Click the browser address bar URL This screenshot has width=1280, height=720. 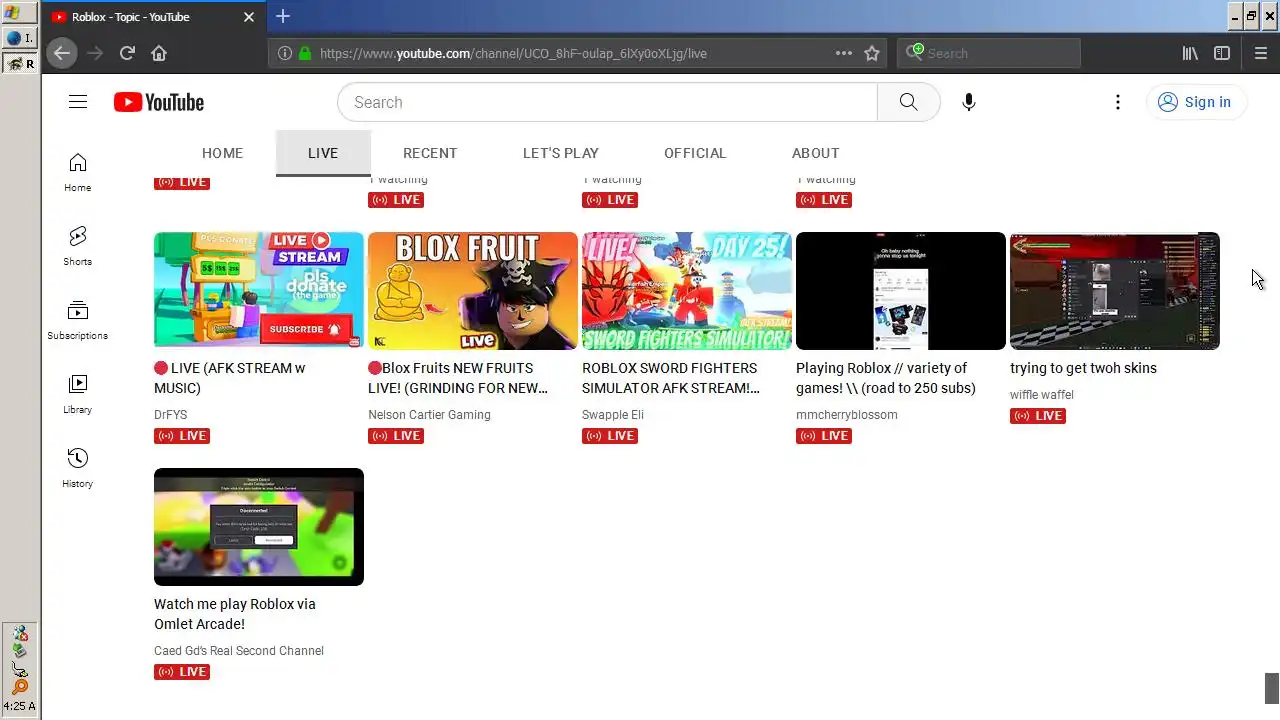point(513,53)
